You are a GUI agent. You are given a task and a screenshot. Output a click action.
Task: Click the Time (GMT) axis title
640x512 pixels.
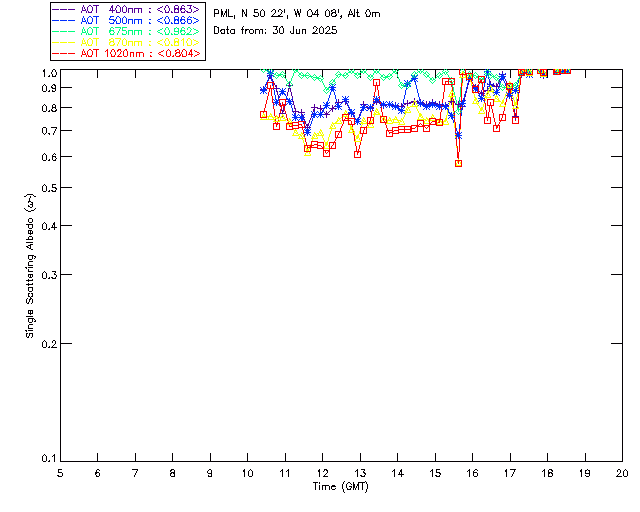[340, 487]
